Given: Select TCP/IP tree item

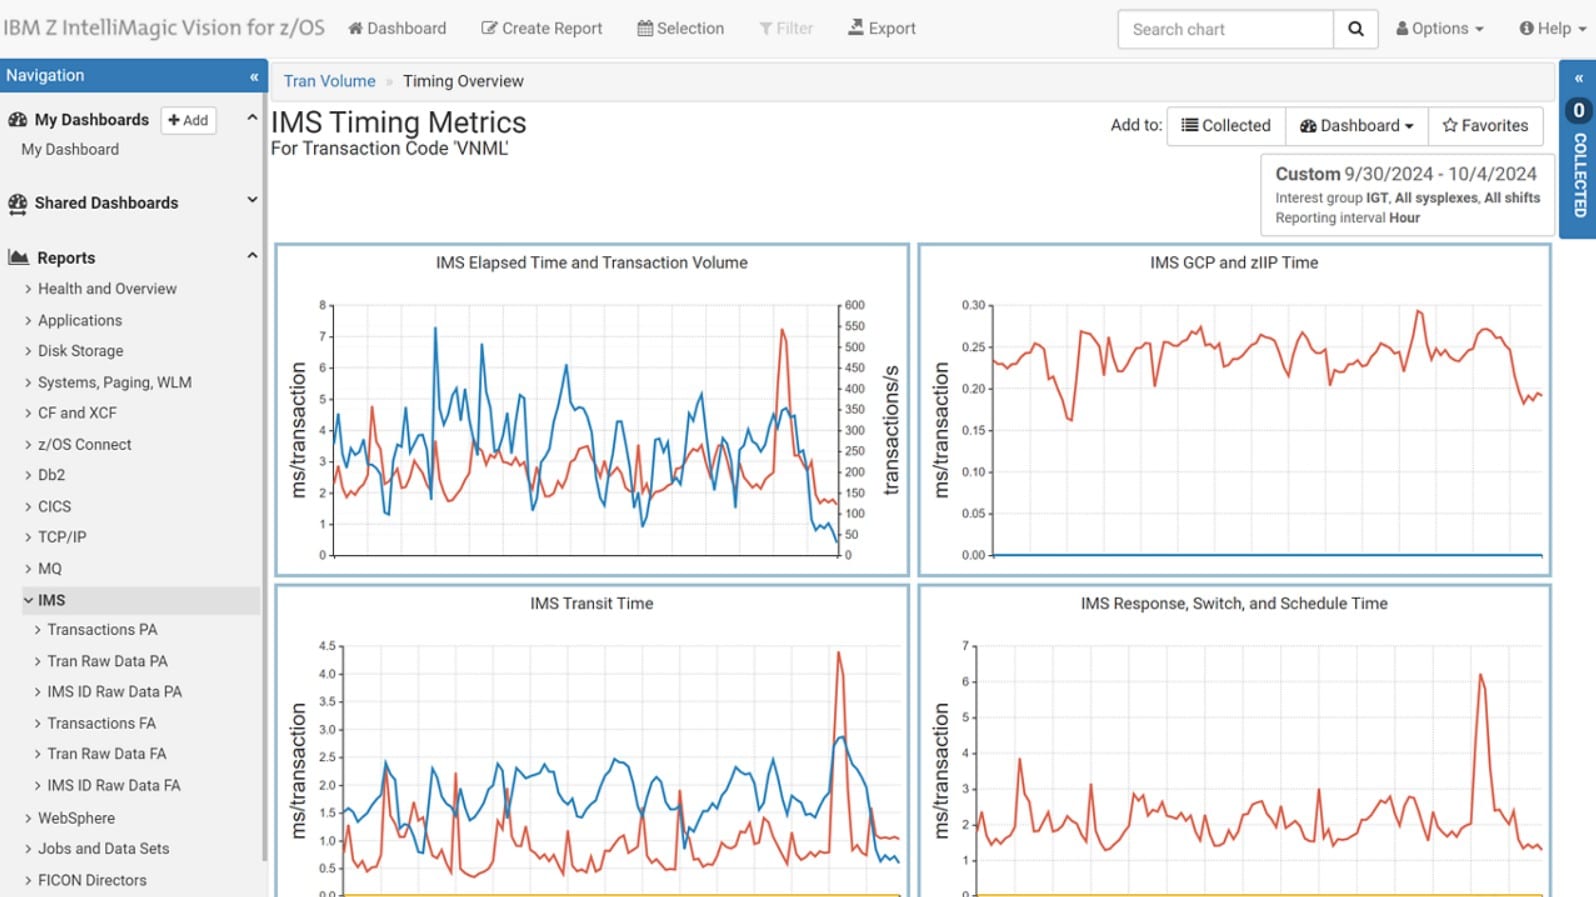Looking at the screenshot, I should click(x=62, y=537).
